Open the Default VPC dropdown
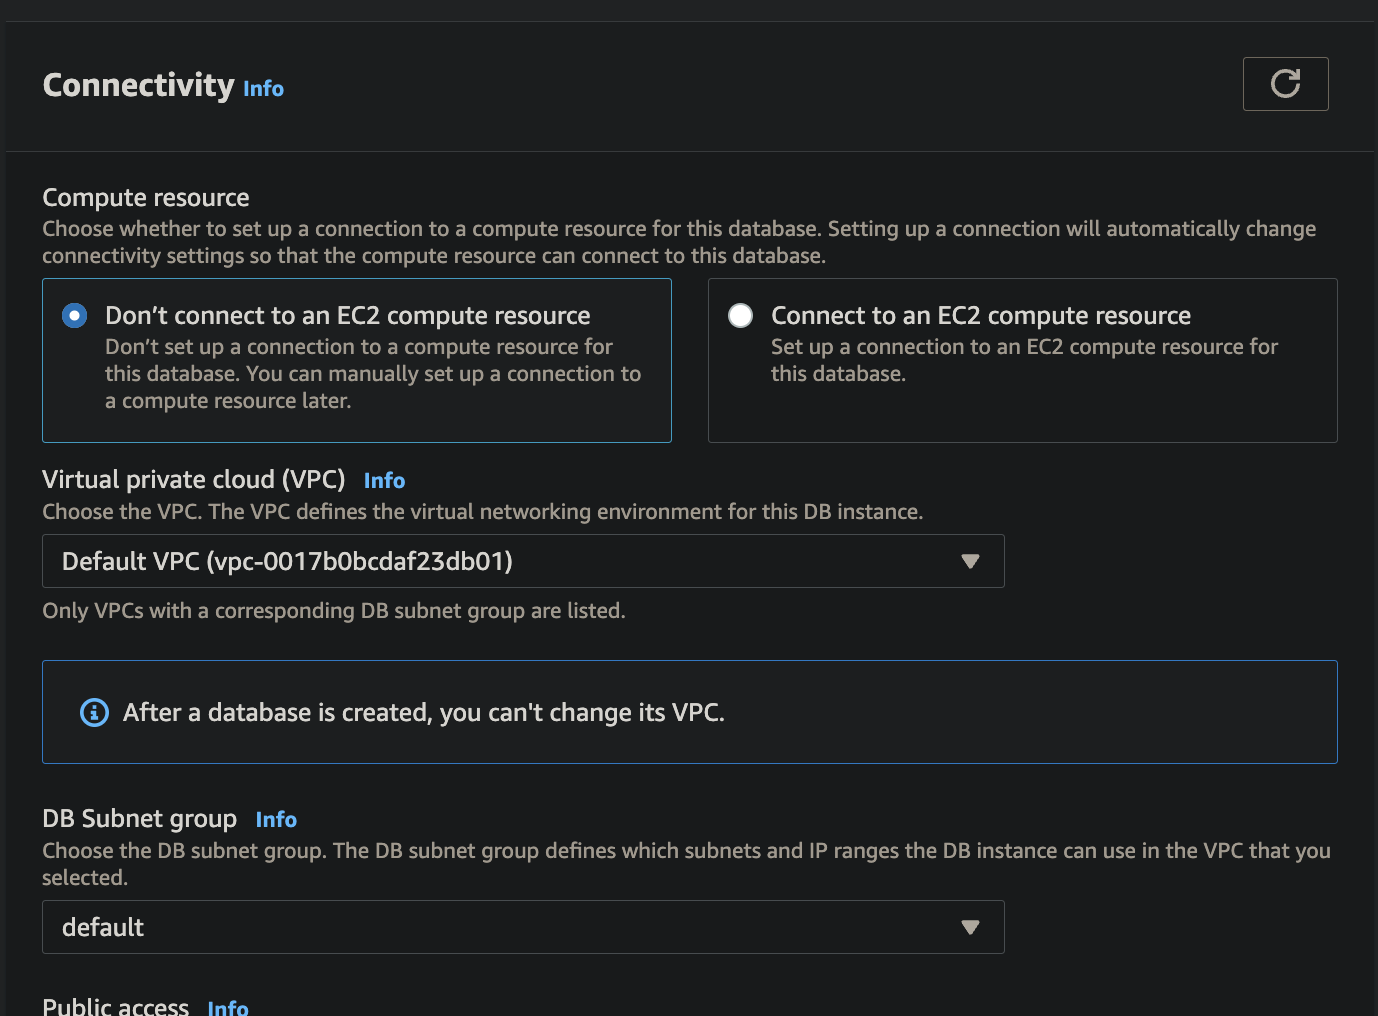The image size is (1378, 1016). [523, 561]
